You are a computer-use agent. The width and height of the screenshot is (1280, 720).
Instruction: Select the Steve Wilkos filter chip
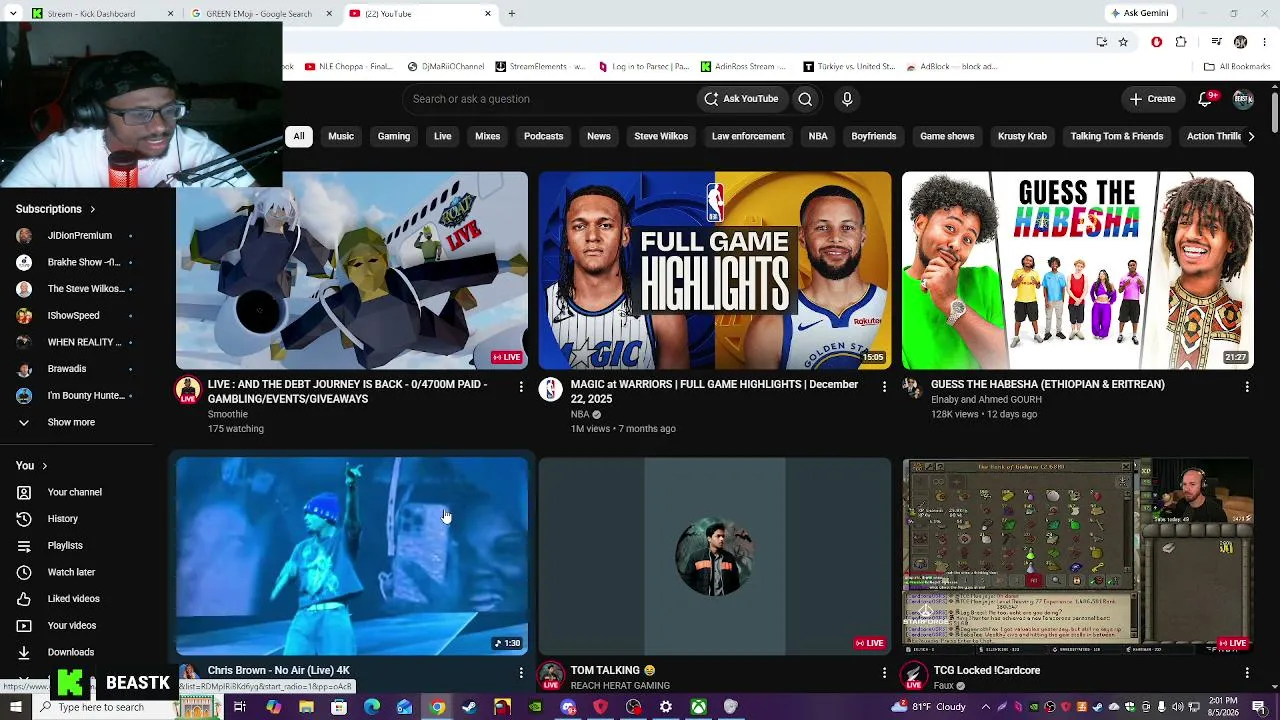[x=661, y=136]
